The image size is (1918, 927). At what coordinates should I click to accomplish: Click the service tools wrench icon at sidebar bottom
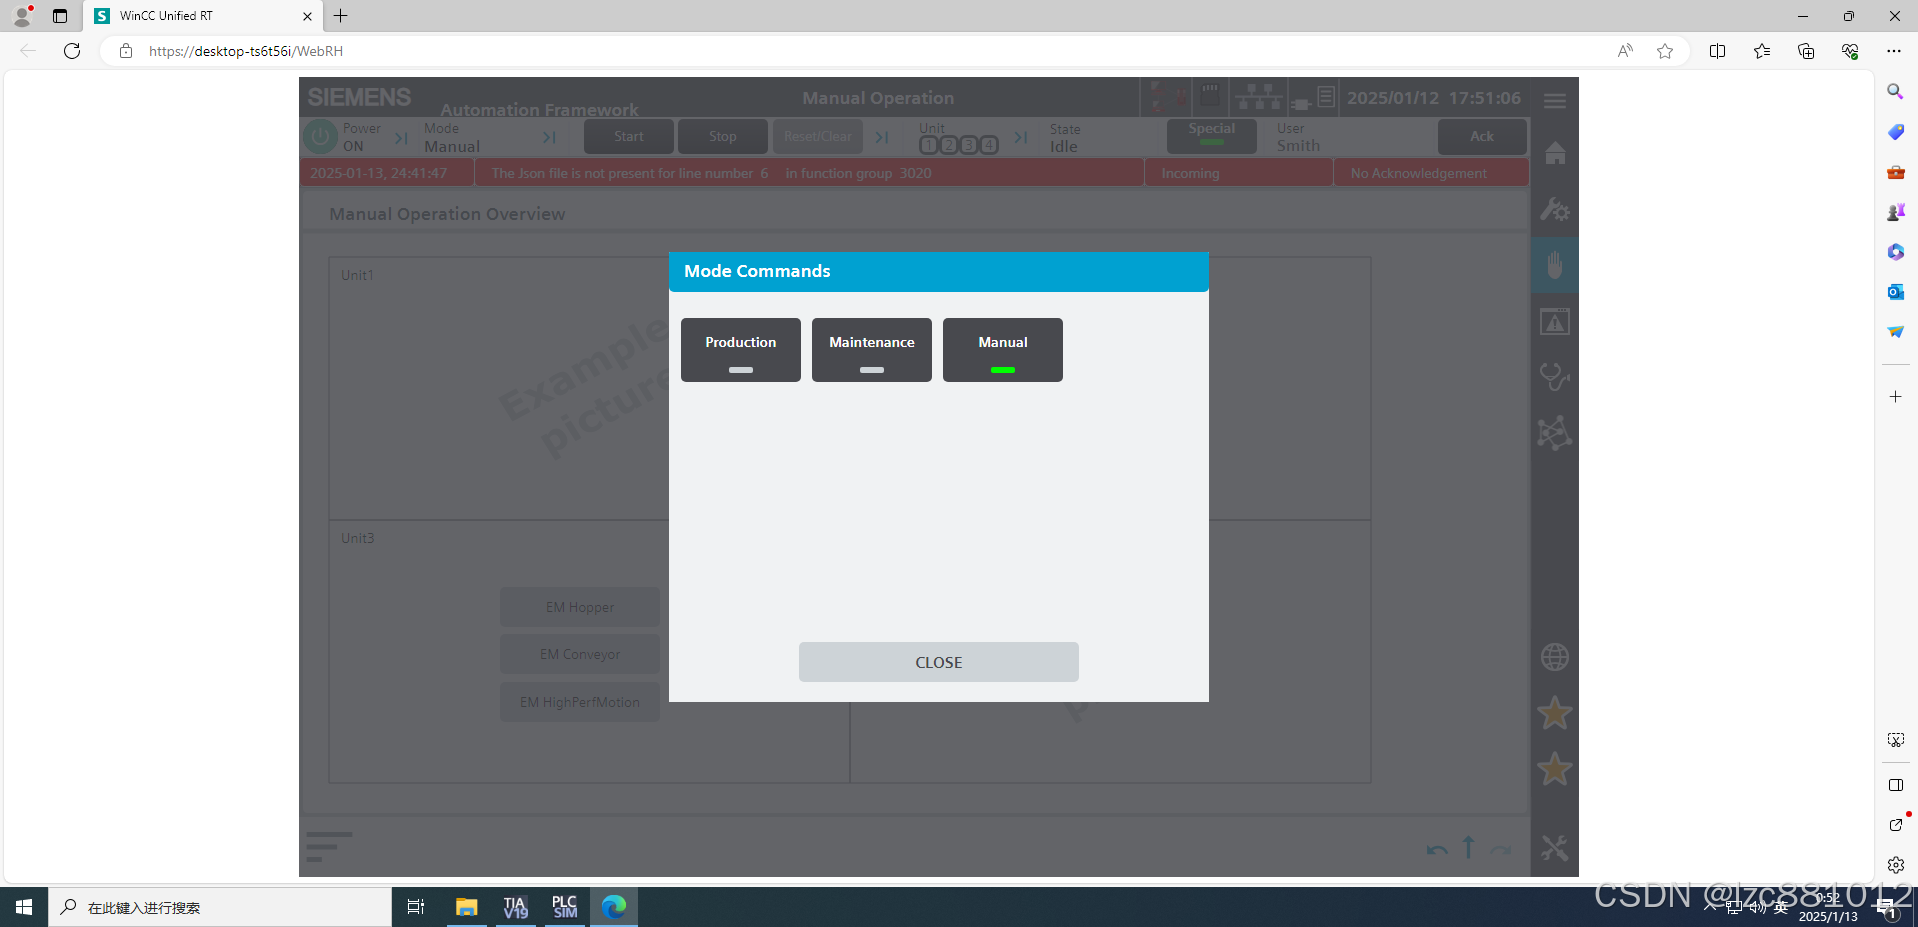pos(1554,847)
